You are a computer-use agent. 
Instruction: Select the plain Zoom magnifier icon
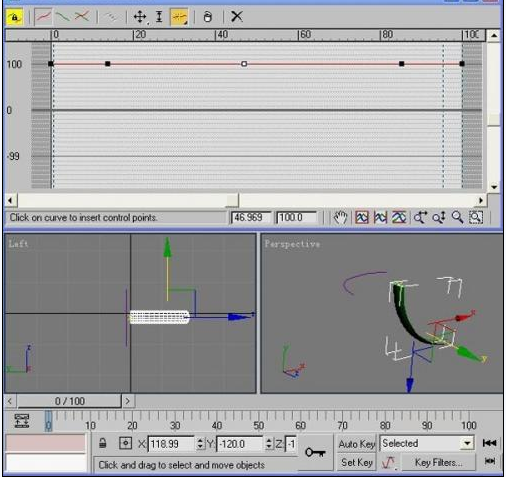coord(457,218)
